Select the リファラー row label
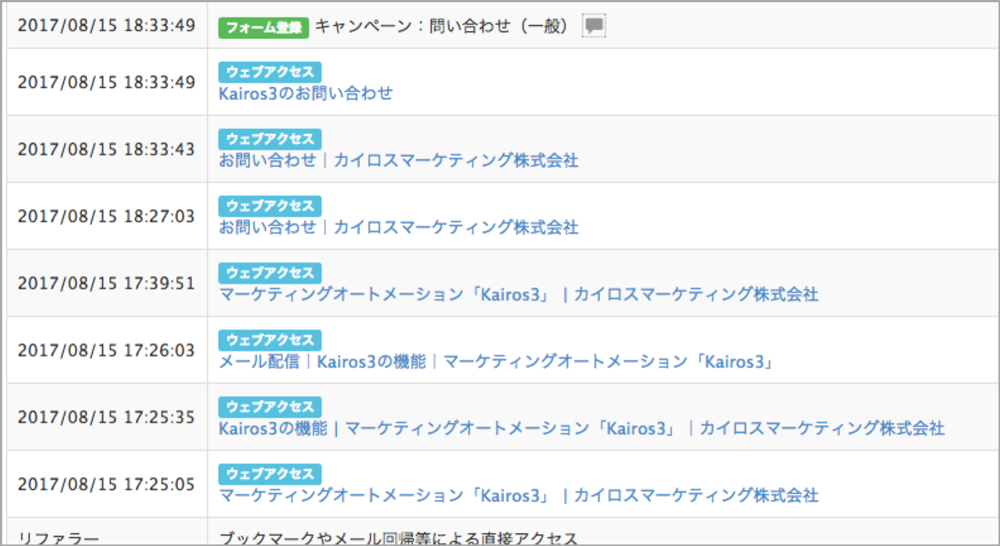 click(58, 538)
